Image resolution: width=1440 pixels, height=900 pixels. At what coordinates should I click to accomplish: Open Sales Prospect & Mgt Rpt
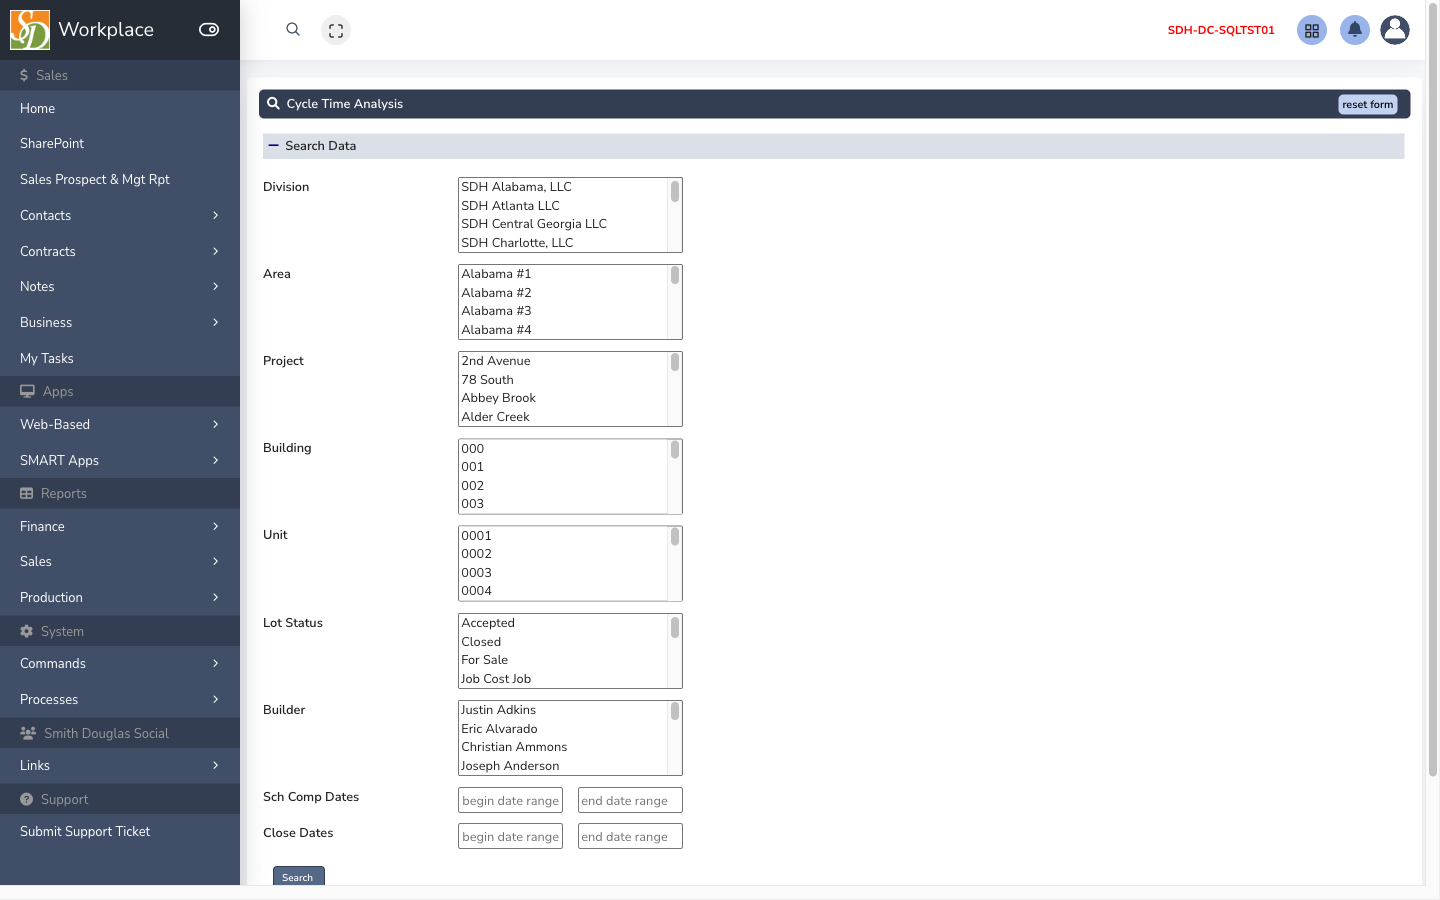coord(120,179)
